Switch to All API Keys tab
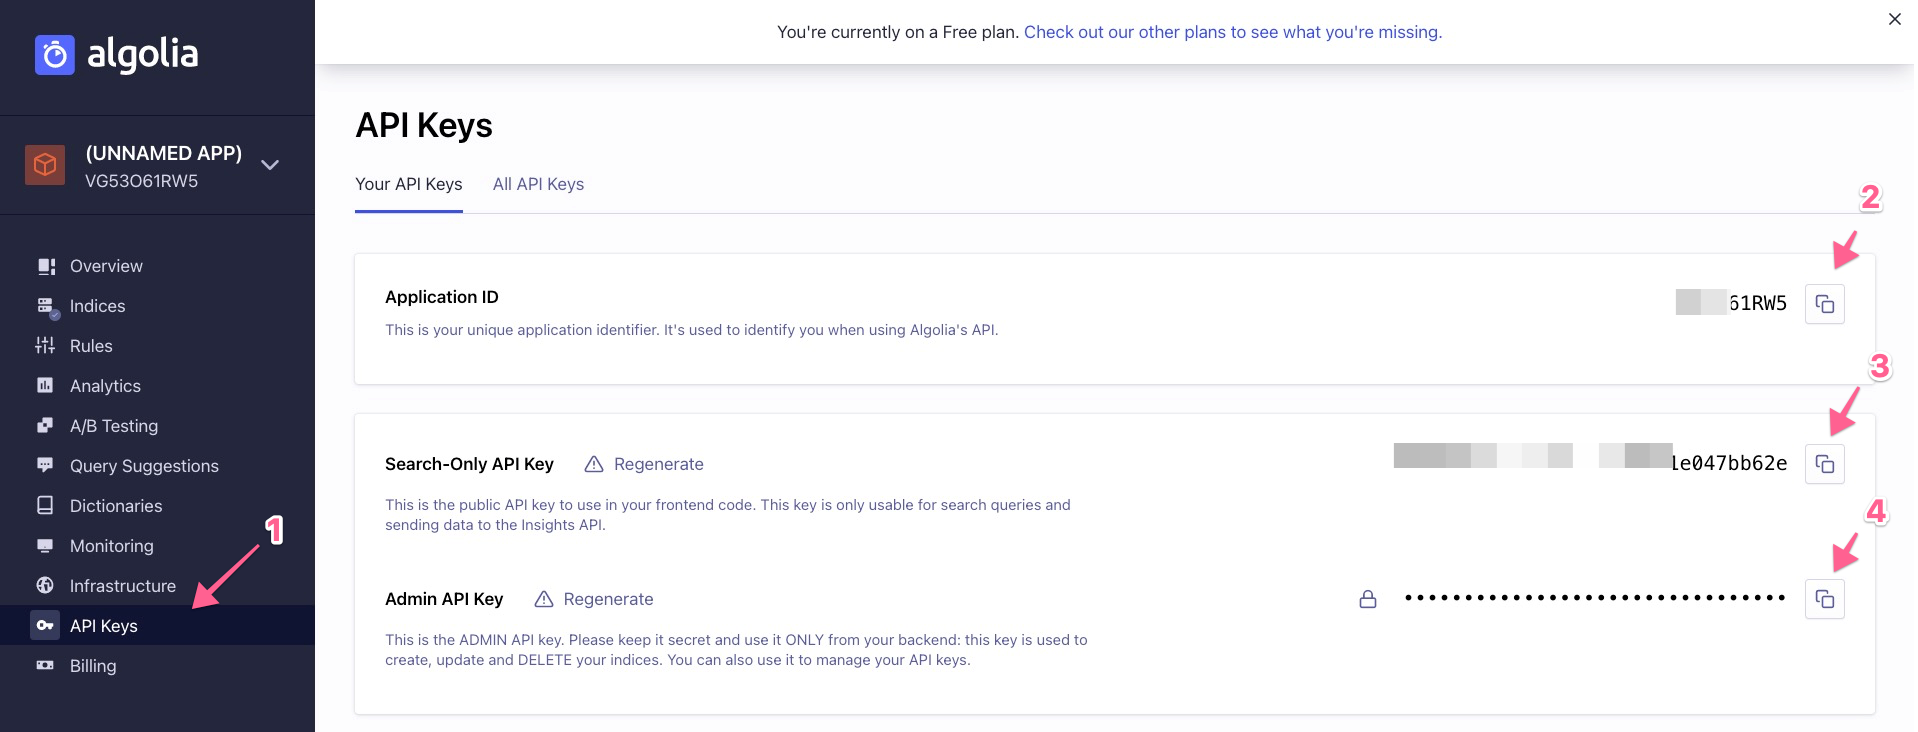Image resolution: width=1918 pixels, height=732 pixels. pyautogui.click(x=538, y=184)
